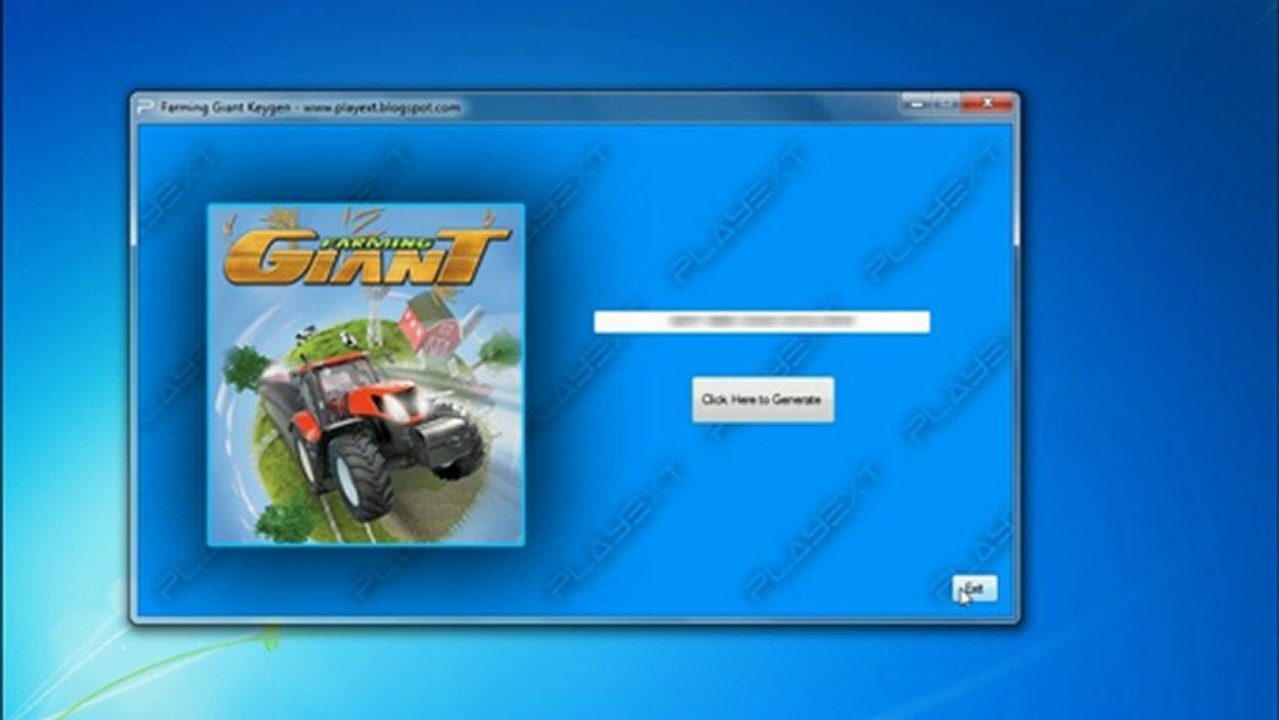
Task: Click the Exit button
Action: coord(974,589)
